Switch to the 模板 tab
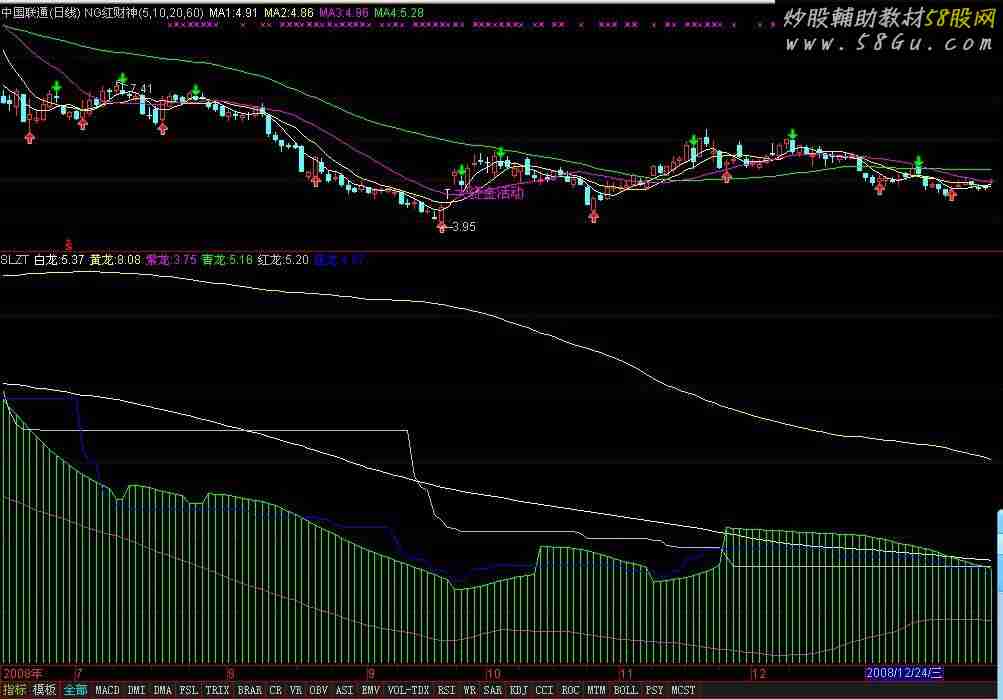1003x700 pixels. click(44, 690)
